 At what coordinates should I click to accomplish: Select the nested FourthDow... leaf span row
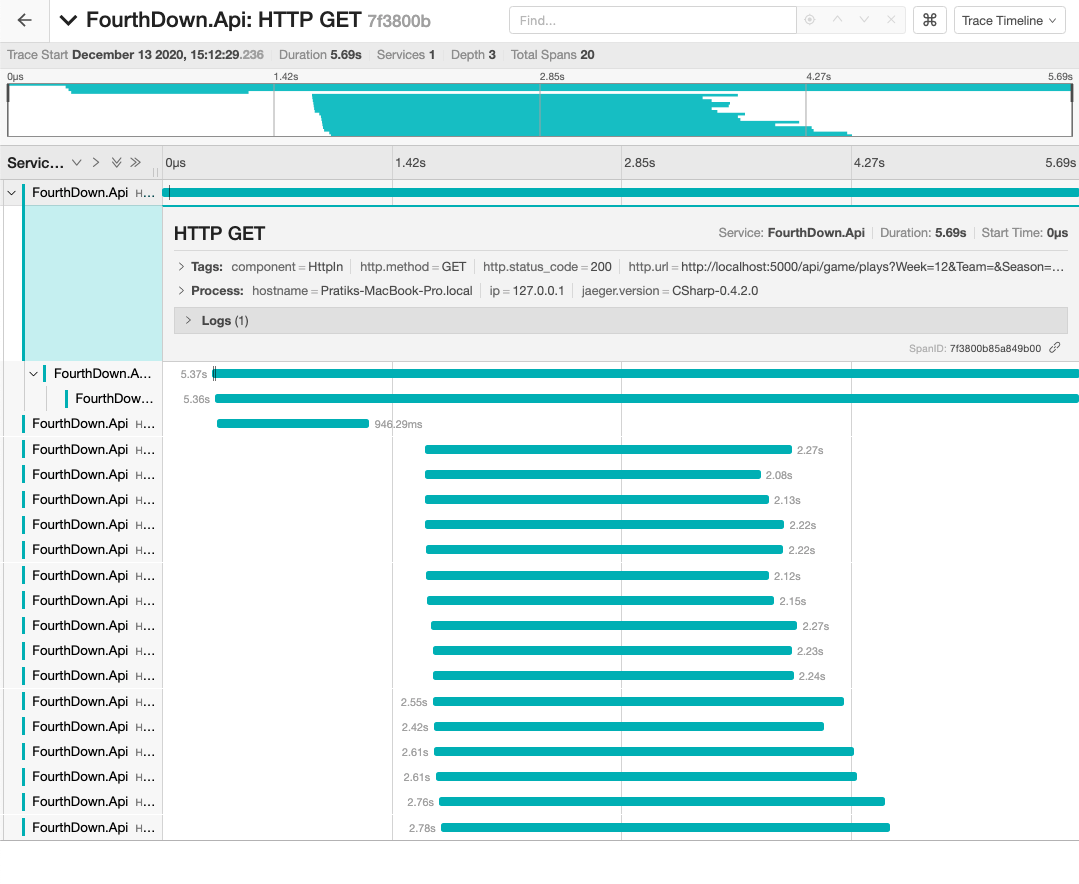114,398
